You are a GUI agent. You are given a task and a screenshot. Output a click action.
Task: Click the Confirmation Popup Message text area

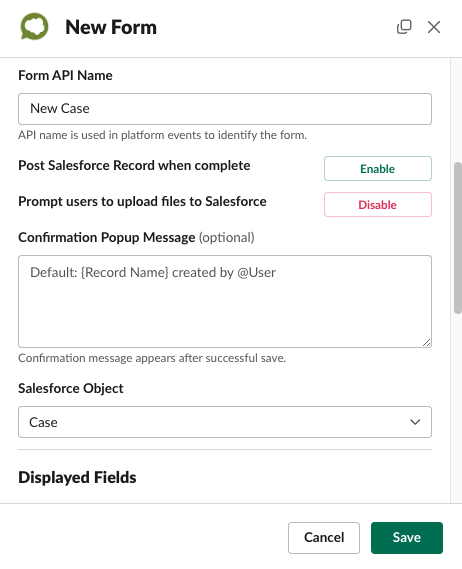click(x=225, y=301)
